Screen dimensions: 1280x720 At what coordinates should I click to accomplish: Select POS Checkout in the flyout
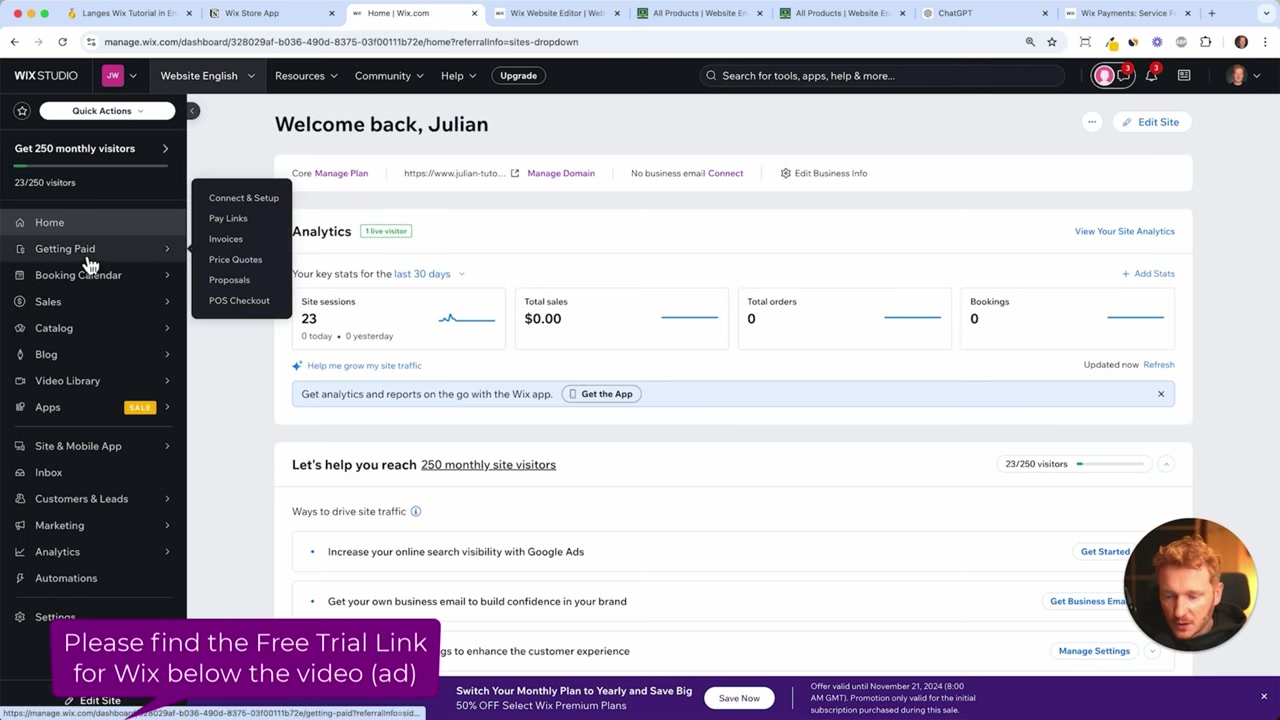click(x=239, y=300)
